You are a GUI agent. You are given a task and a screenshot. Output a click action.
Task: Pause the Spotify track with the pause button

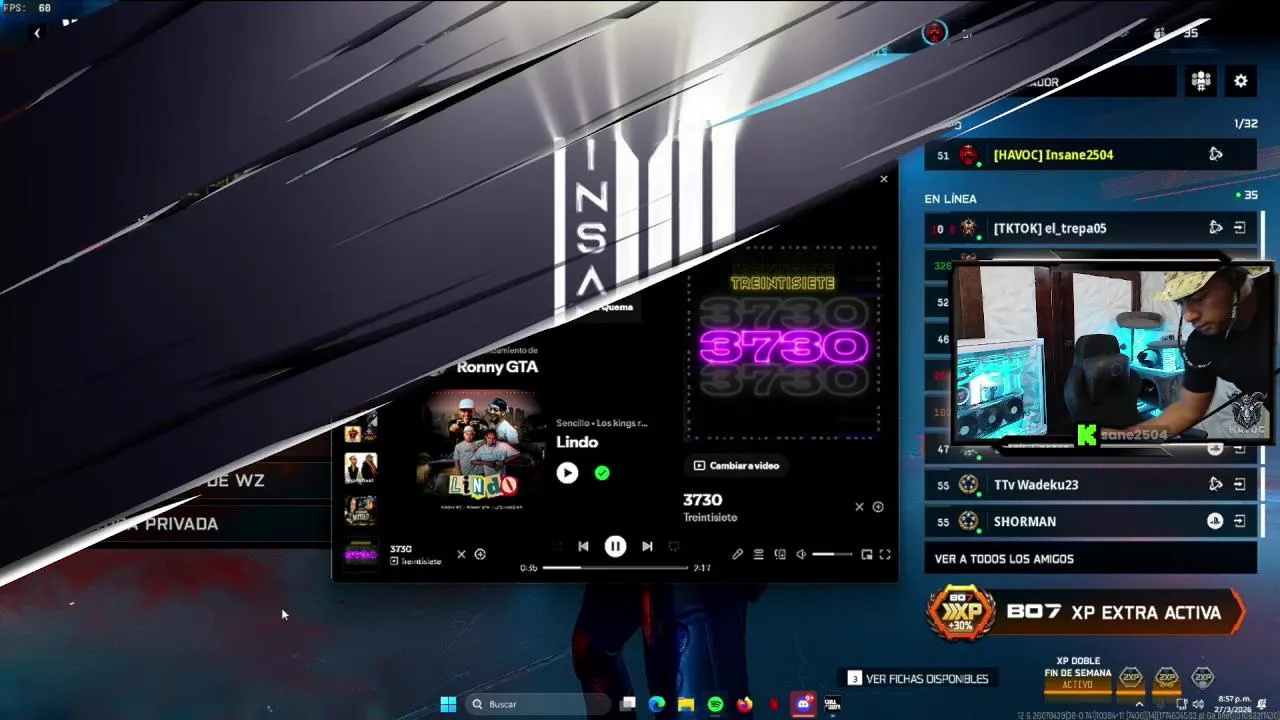pyautogui.click(x=615, y=546)
